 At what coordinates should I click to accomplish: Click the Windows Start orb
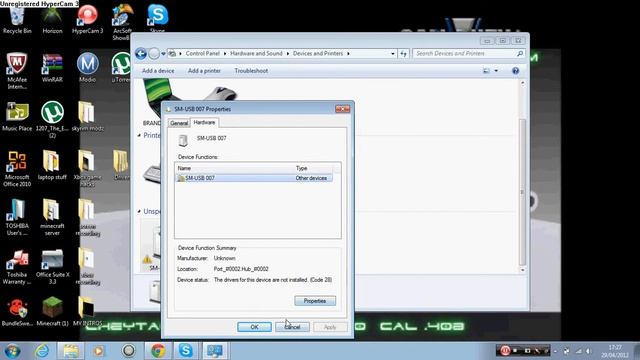[12, 351]
